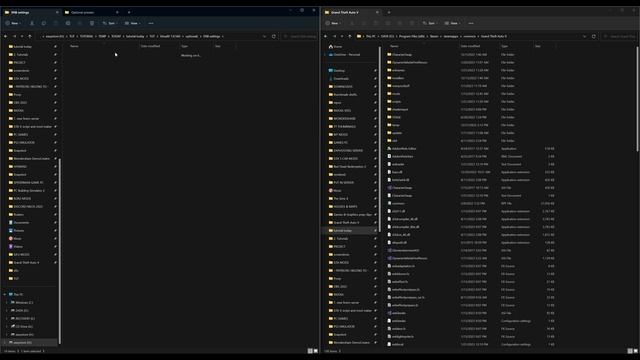This screenshot has height=360, width=640.
Task: Click the Share icon in the ENB settings window toolbar
Action: click(80, 23)
